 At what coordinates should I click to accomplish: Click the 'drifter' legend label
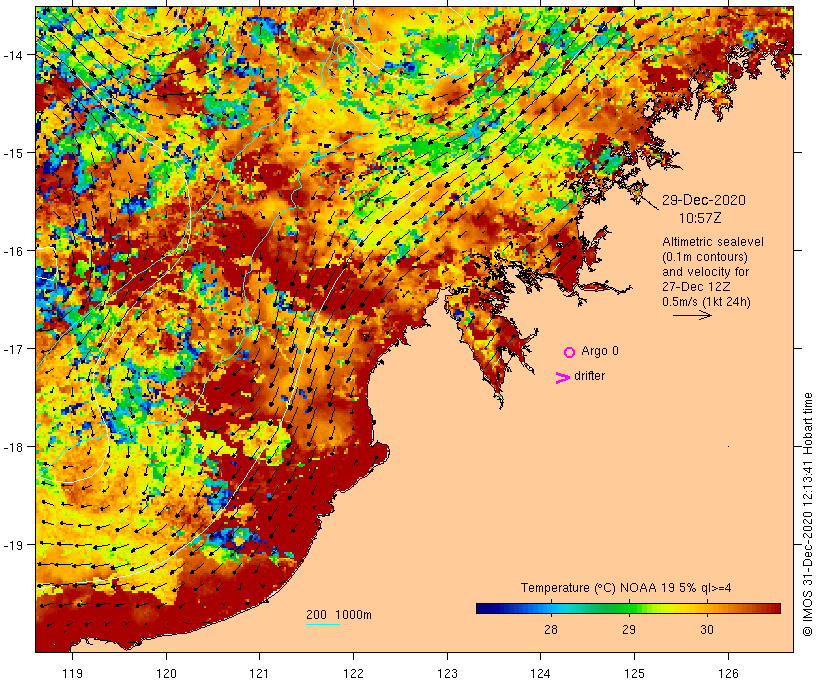pyautogui.click(x=589, y=376)
